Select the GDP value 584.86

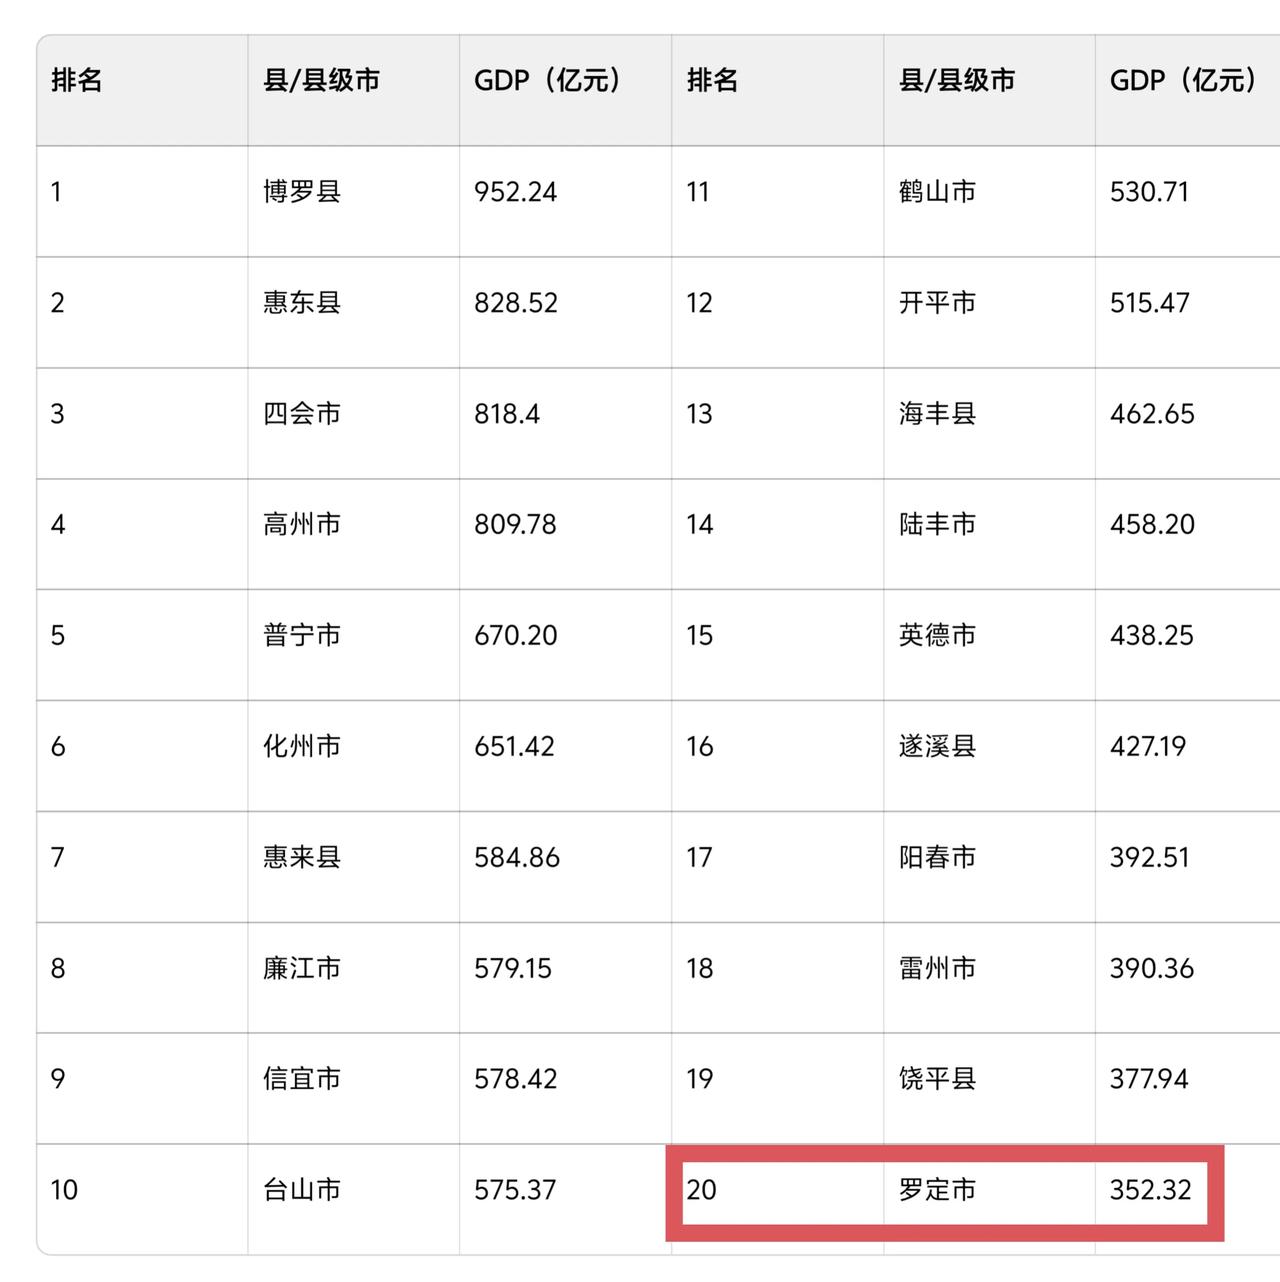(517, 857)
